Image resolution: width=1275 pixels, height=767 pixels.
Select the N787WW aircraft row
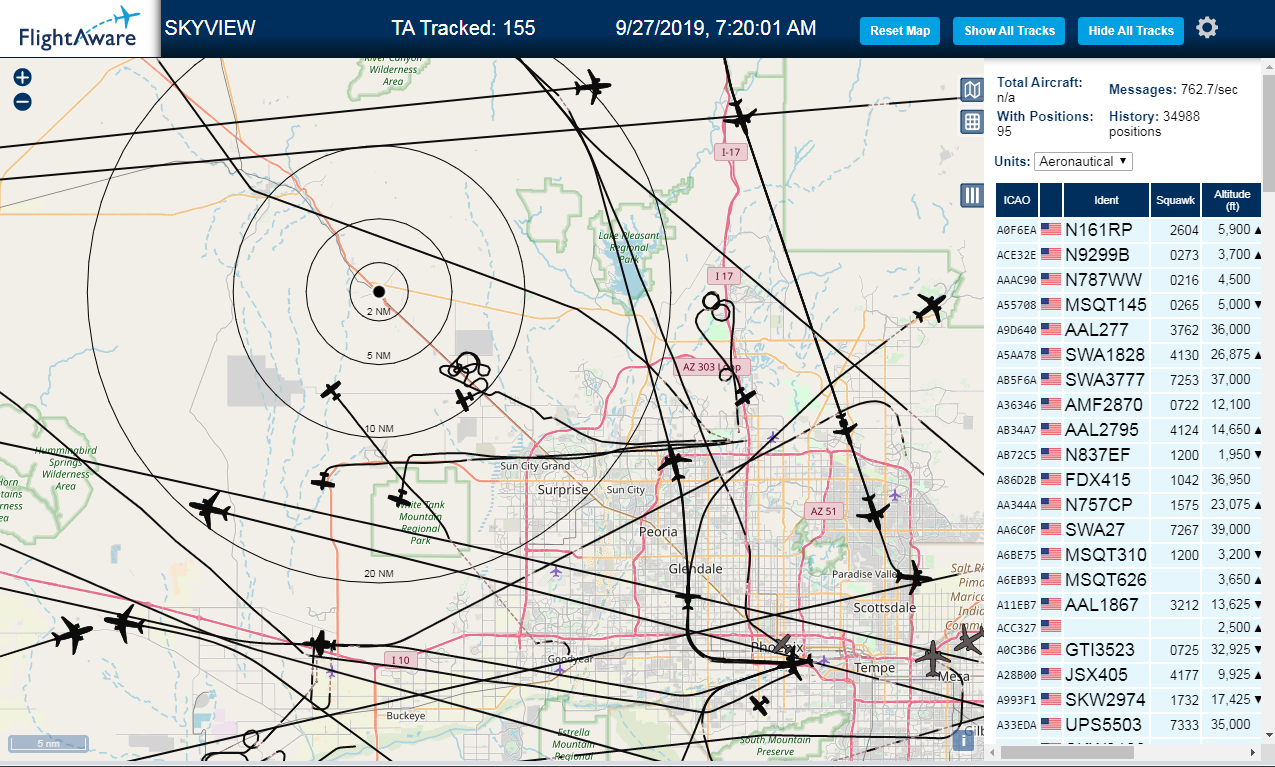(1128, 279)
